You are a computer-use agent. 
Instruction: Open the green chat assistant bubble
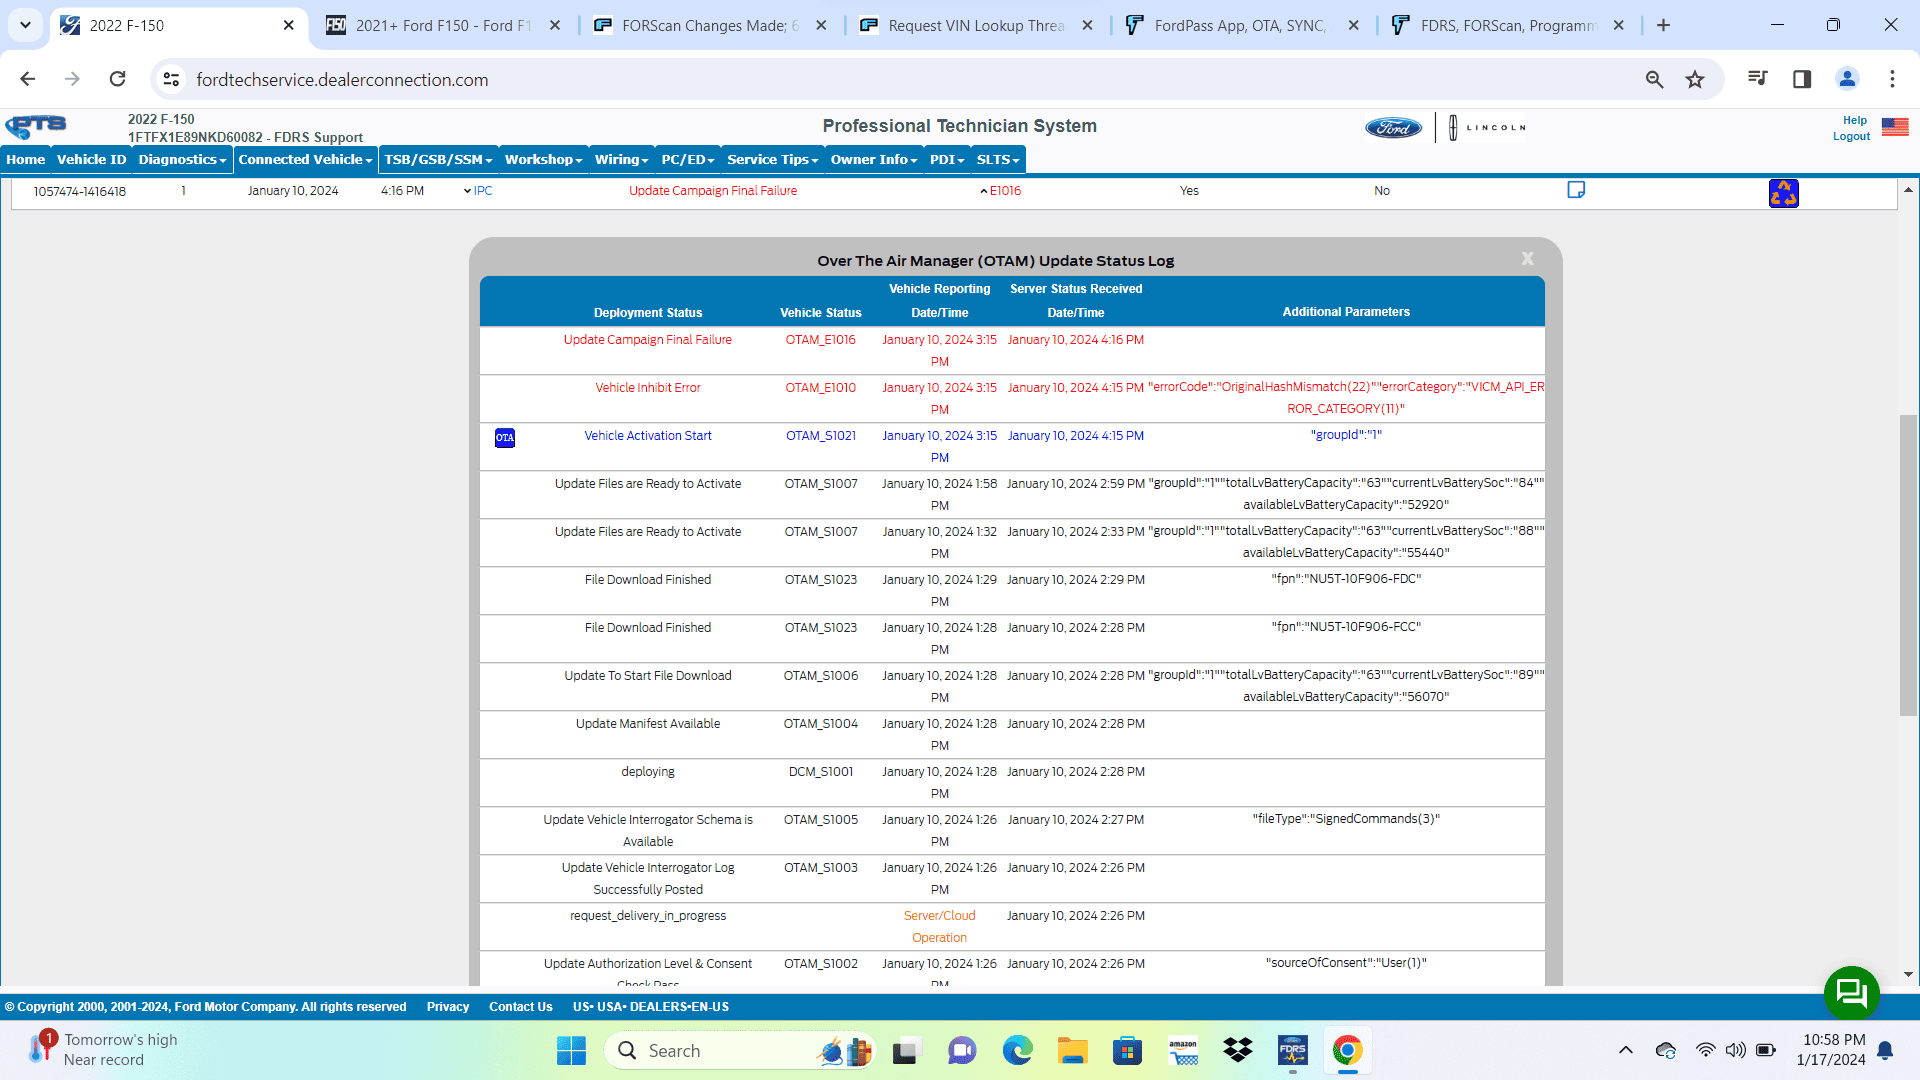click(x=1851, y=993)
